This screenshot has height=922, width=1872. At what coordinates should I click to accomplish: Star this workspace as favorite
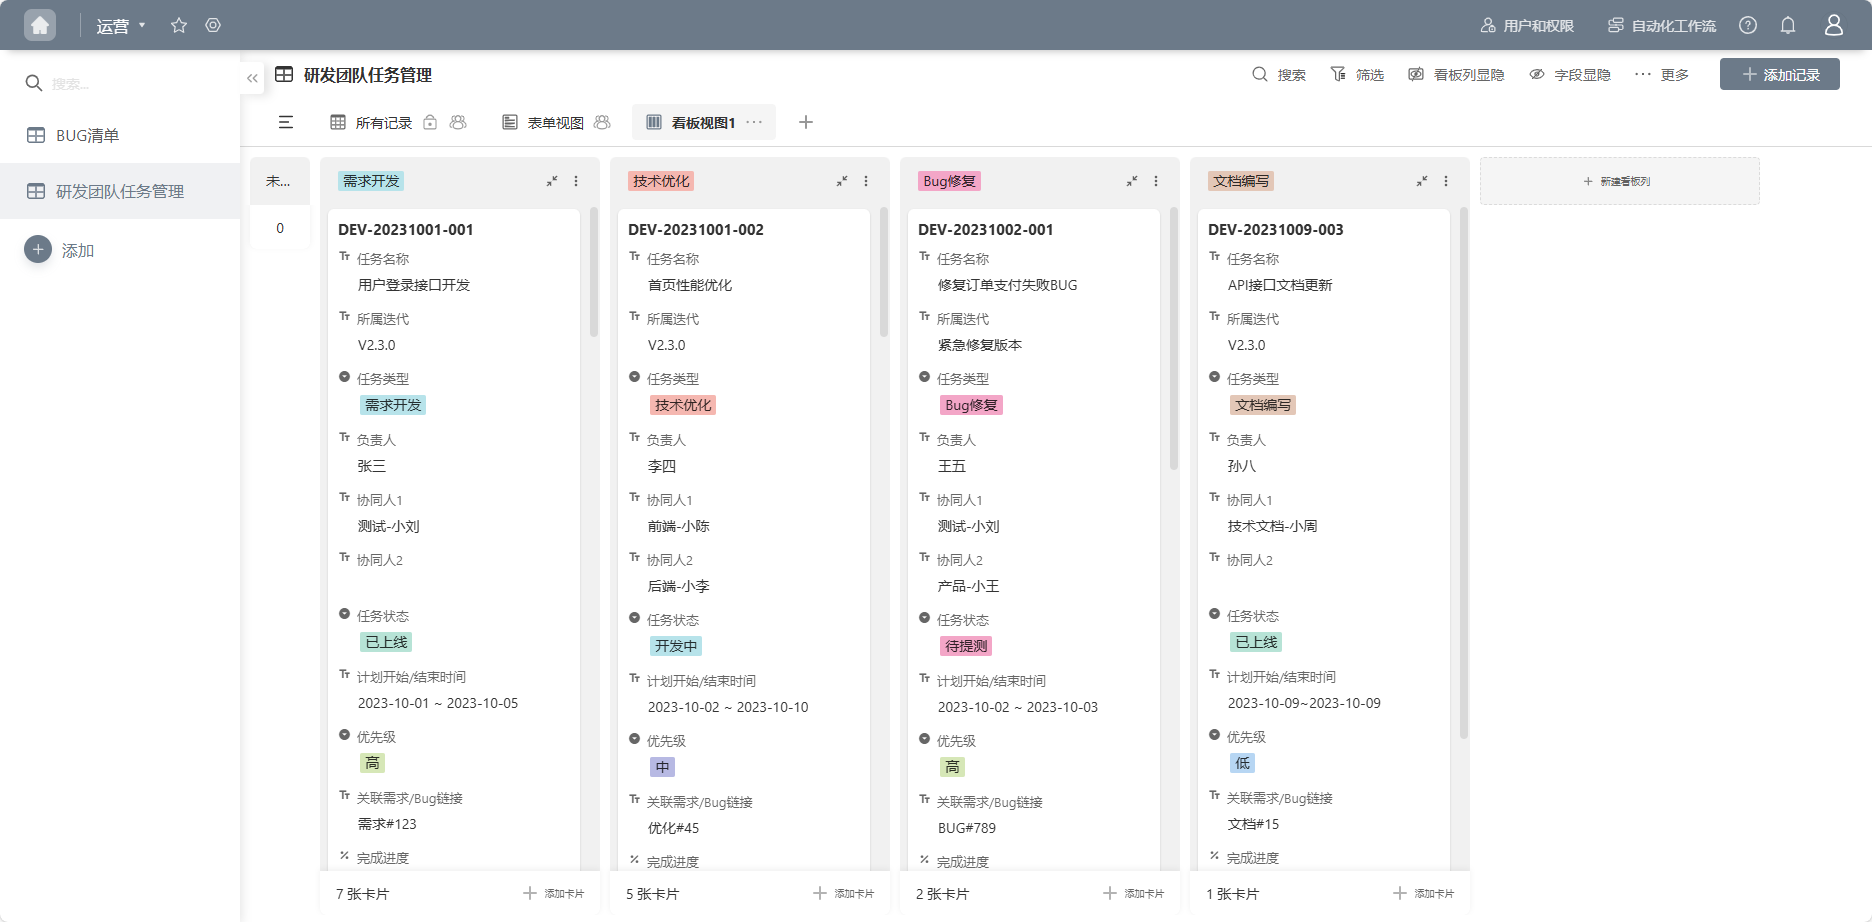(179, 25)
